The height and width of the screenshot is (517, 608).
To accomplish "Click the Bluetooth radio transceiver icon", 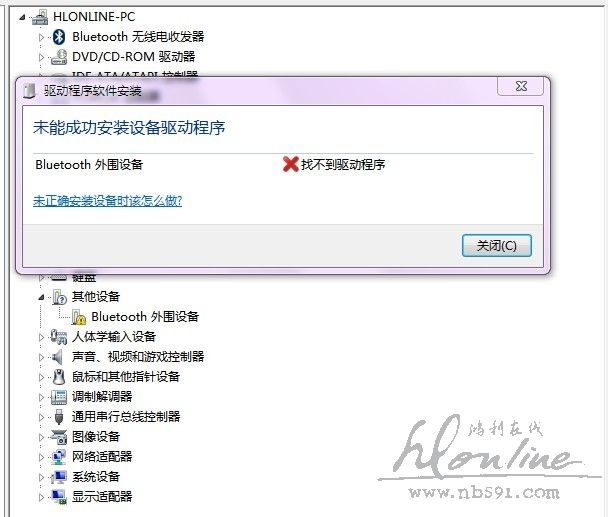I will pos(59,37).
